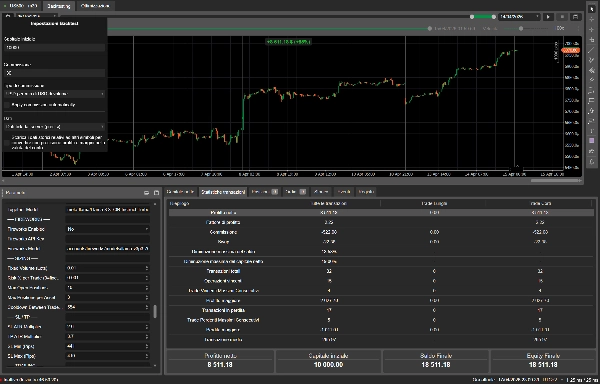Open the Backtesting tab
Screen dimensions: 600x384
tap(59, 6)
